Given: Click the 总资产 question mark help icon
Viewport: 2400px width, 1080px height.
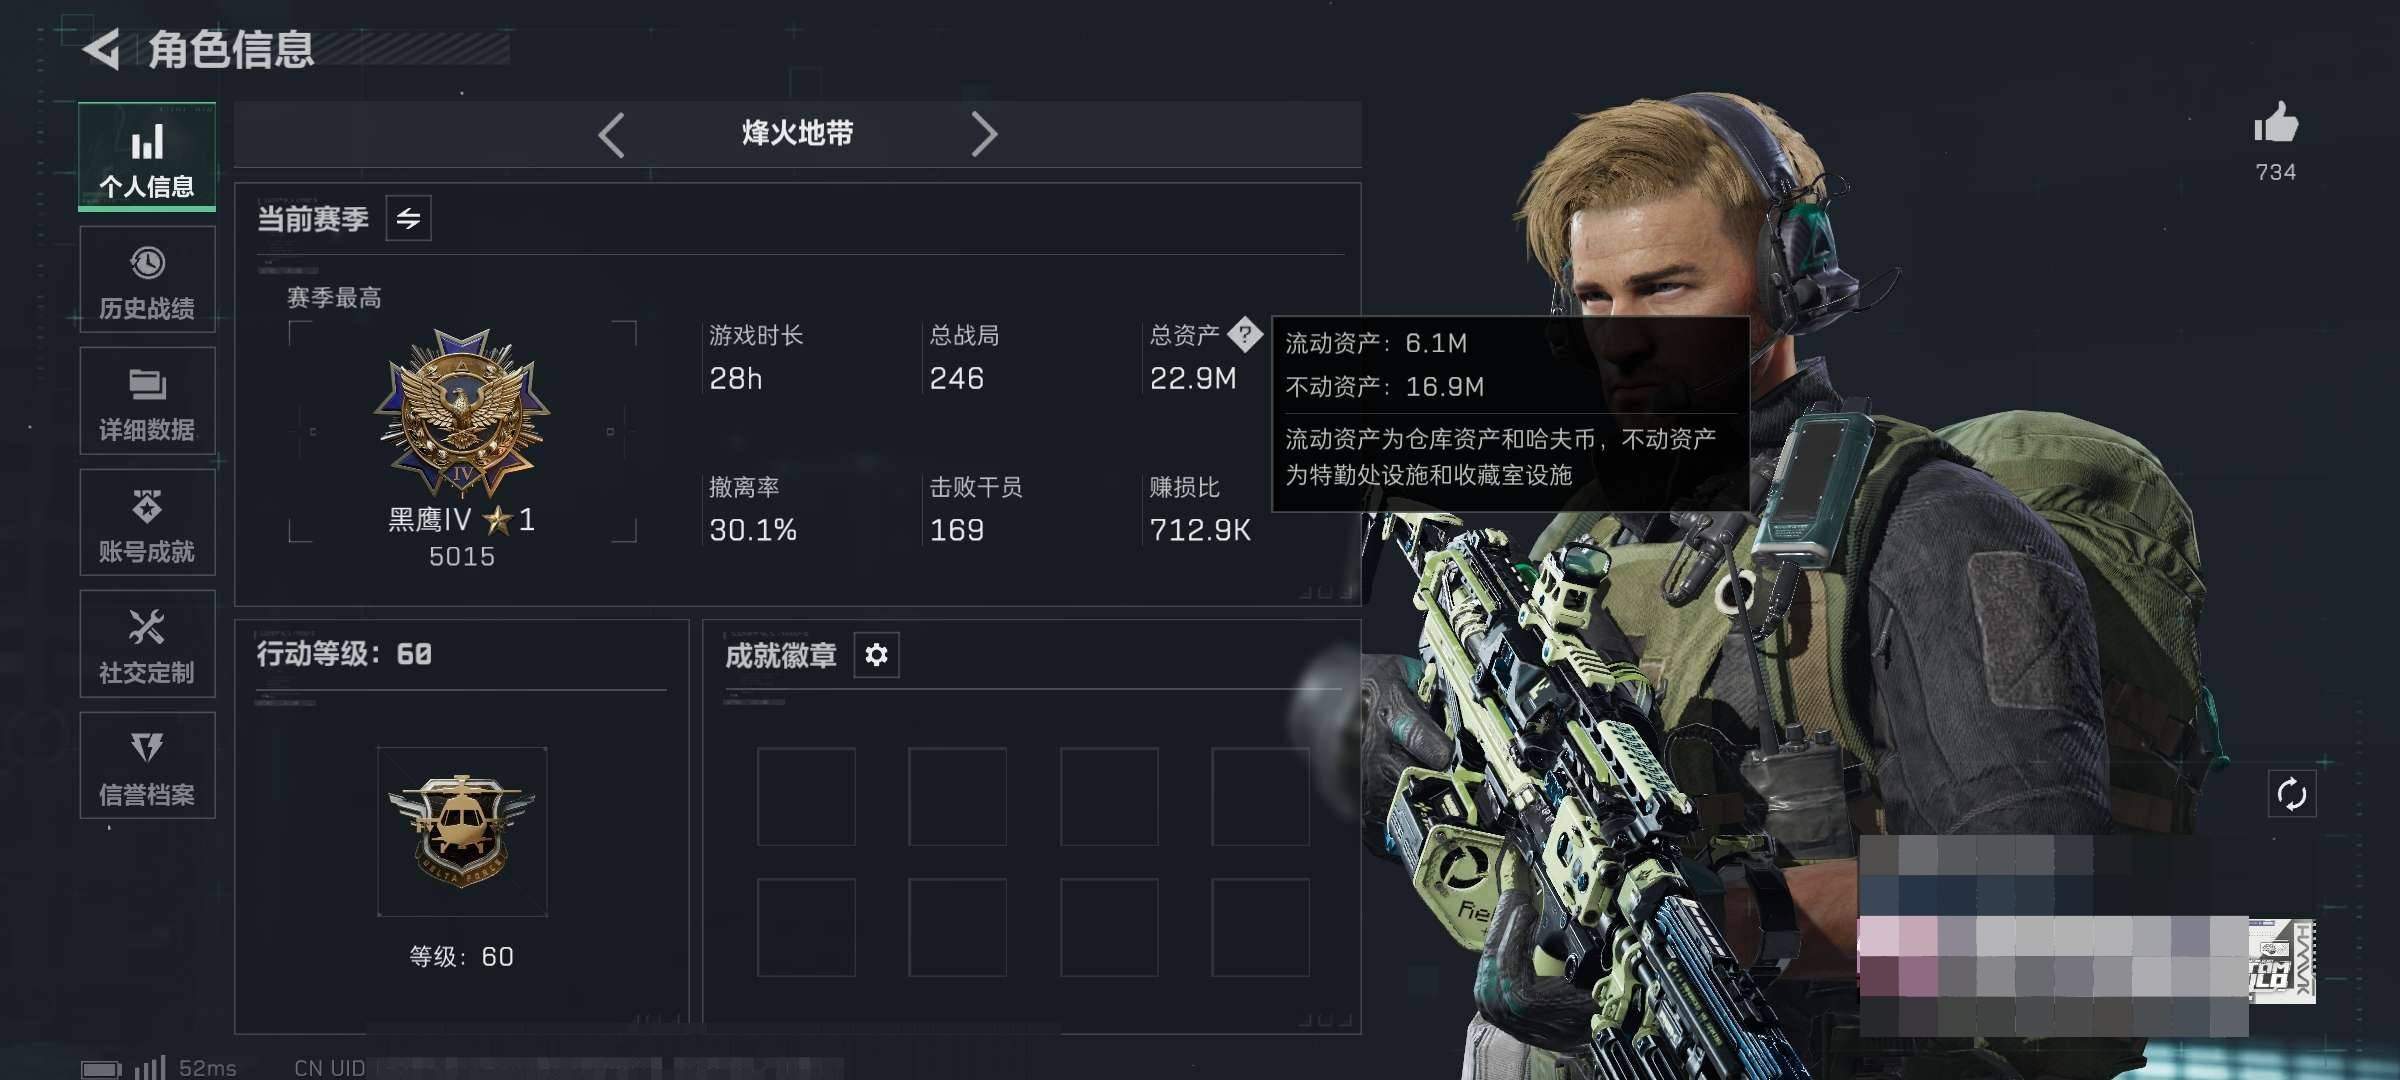Looking at the screenshot, I should click(1245, 334).
